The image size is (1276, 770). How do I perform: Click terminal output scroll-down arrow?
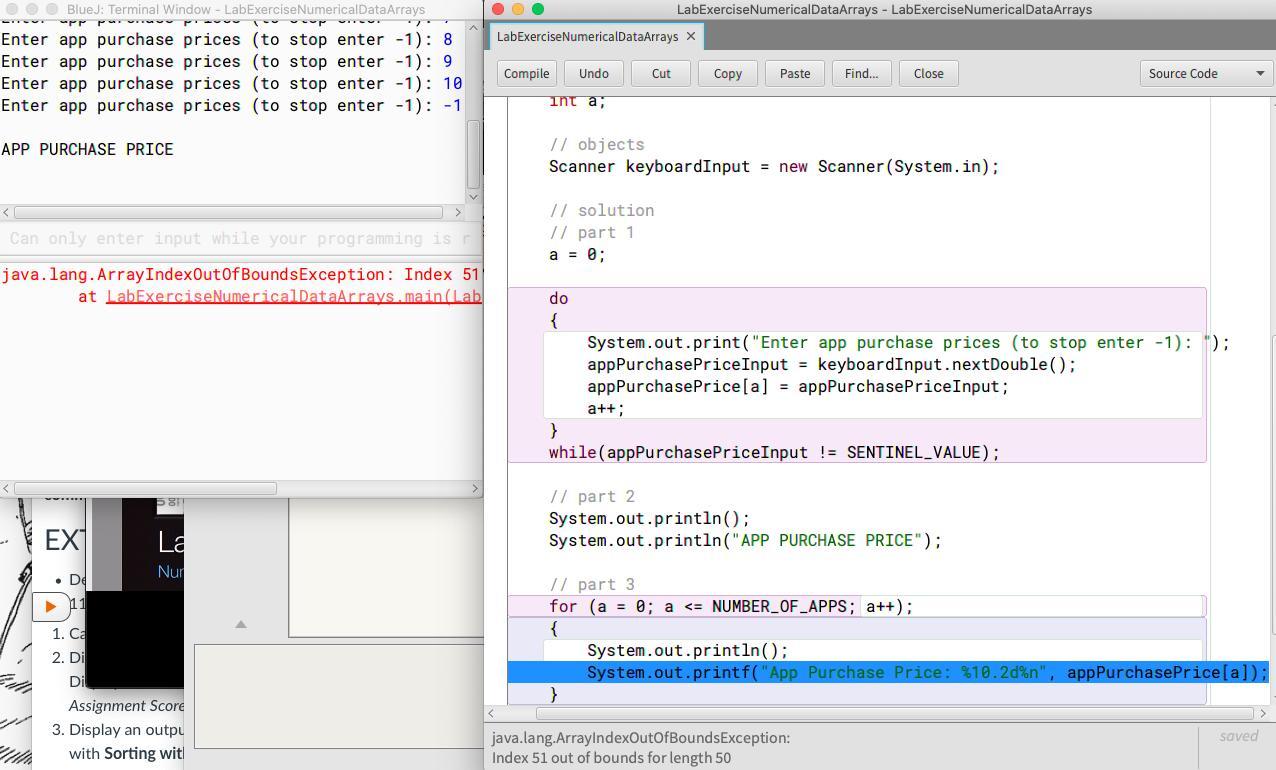click(x=474, y=197)
